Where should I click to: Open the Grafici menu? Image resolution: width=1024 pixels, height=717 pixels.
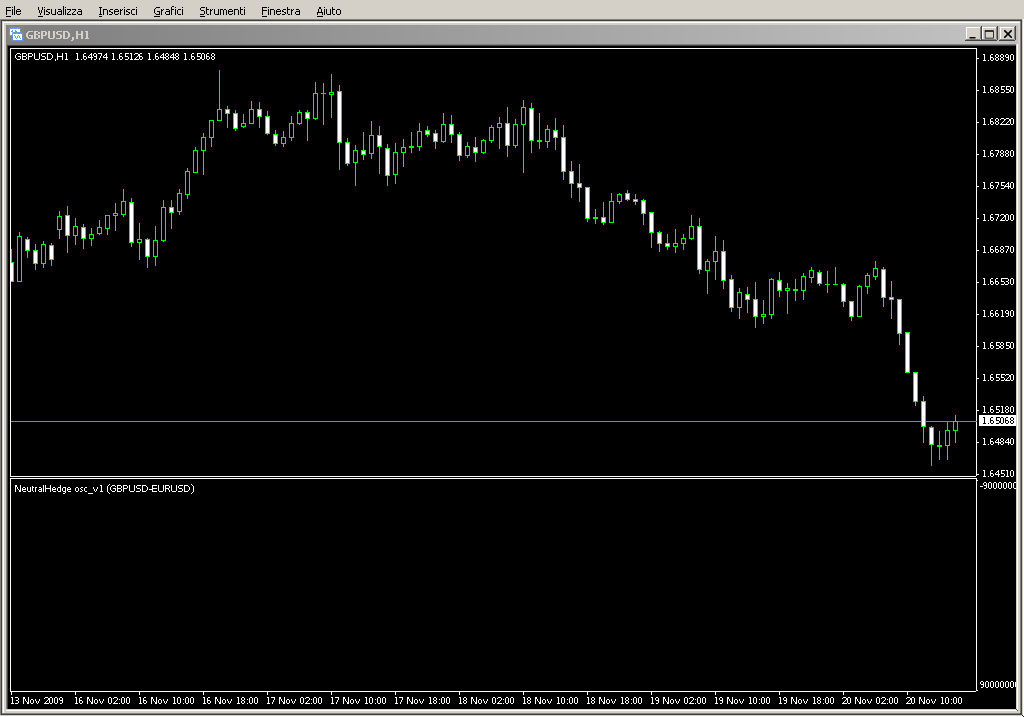[168, 11]
